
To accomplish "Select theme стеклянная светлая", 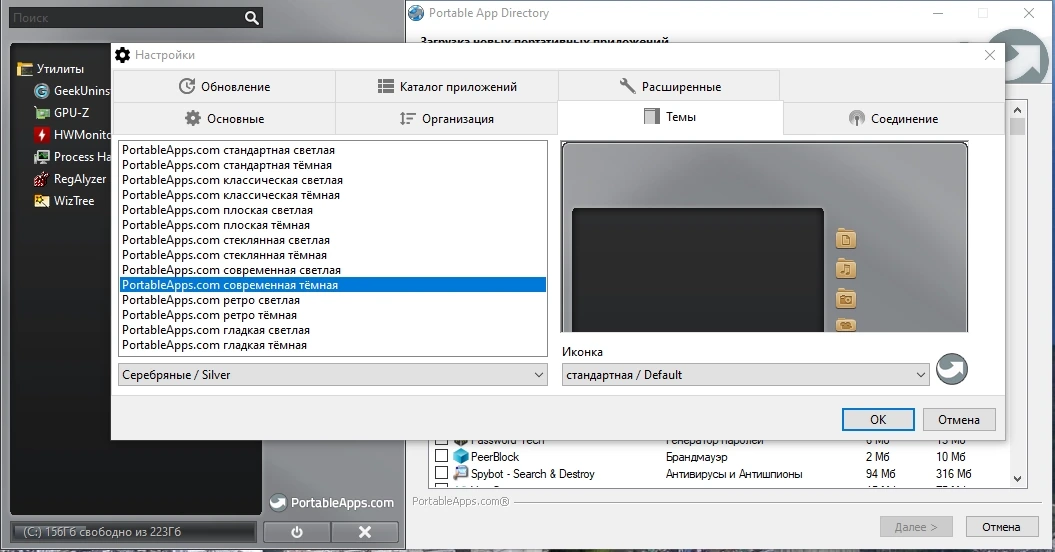I will pos(332,240).
